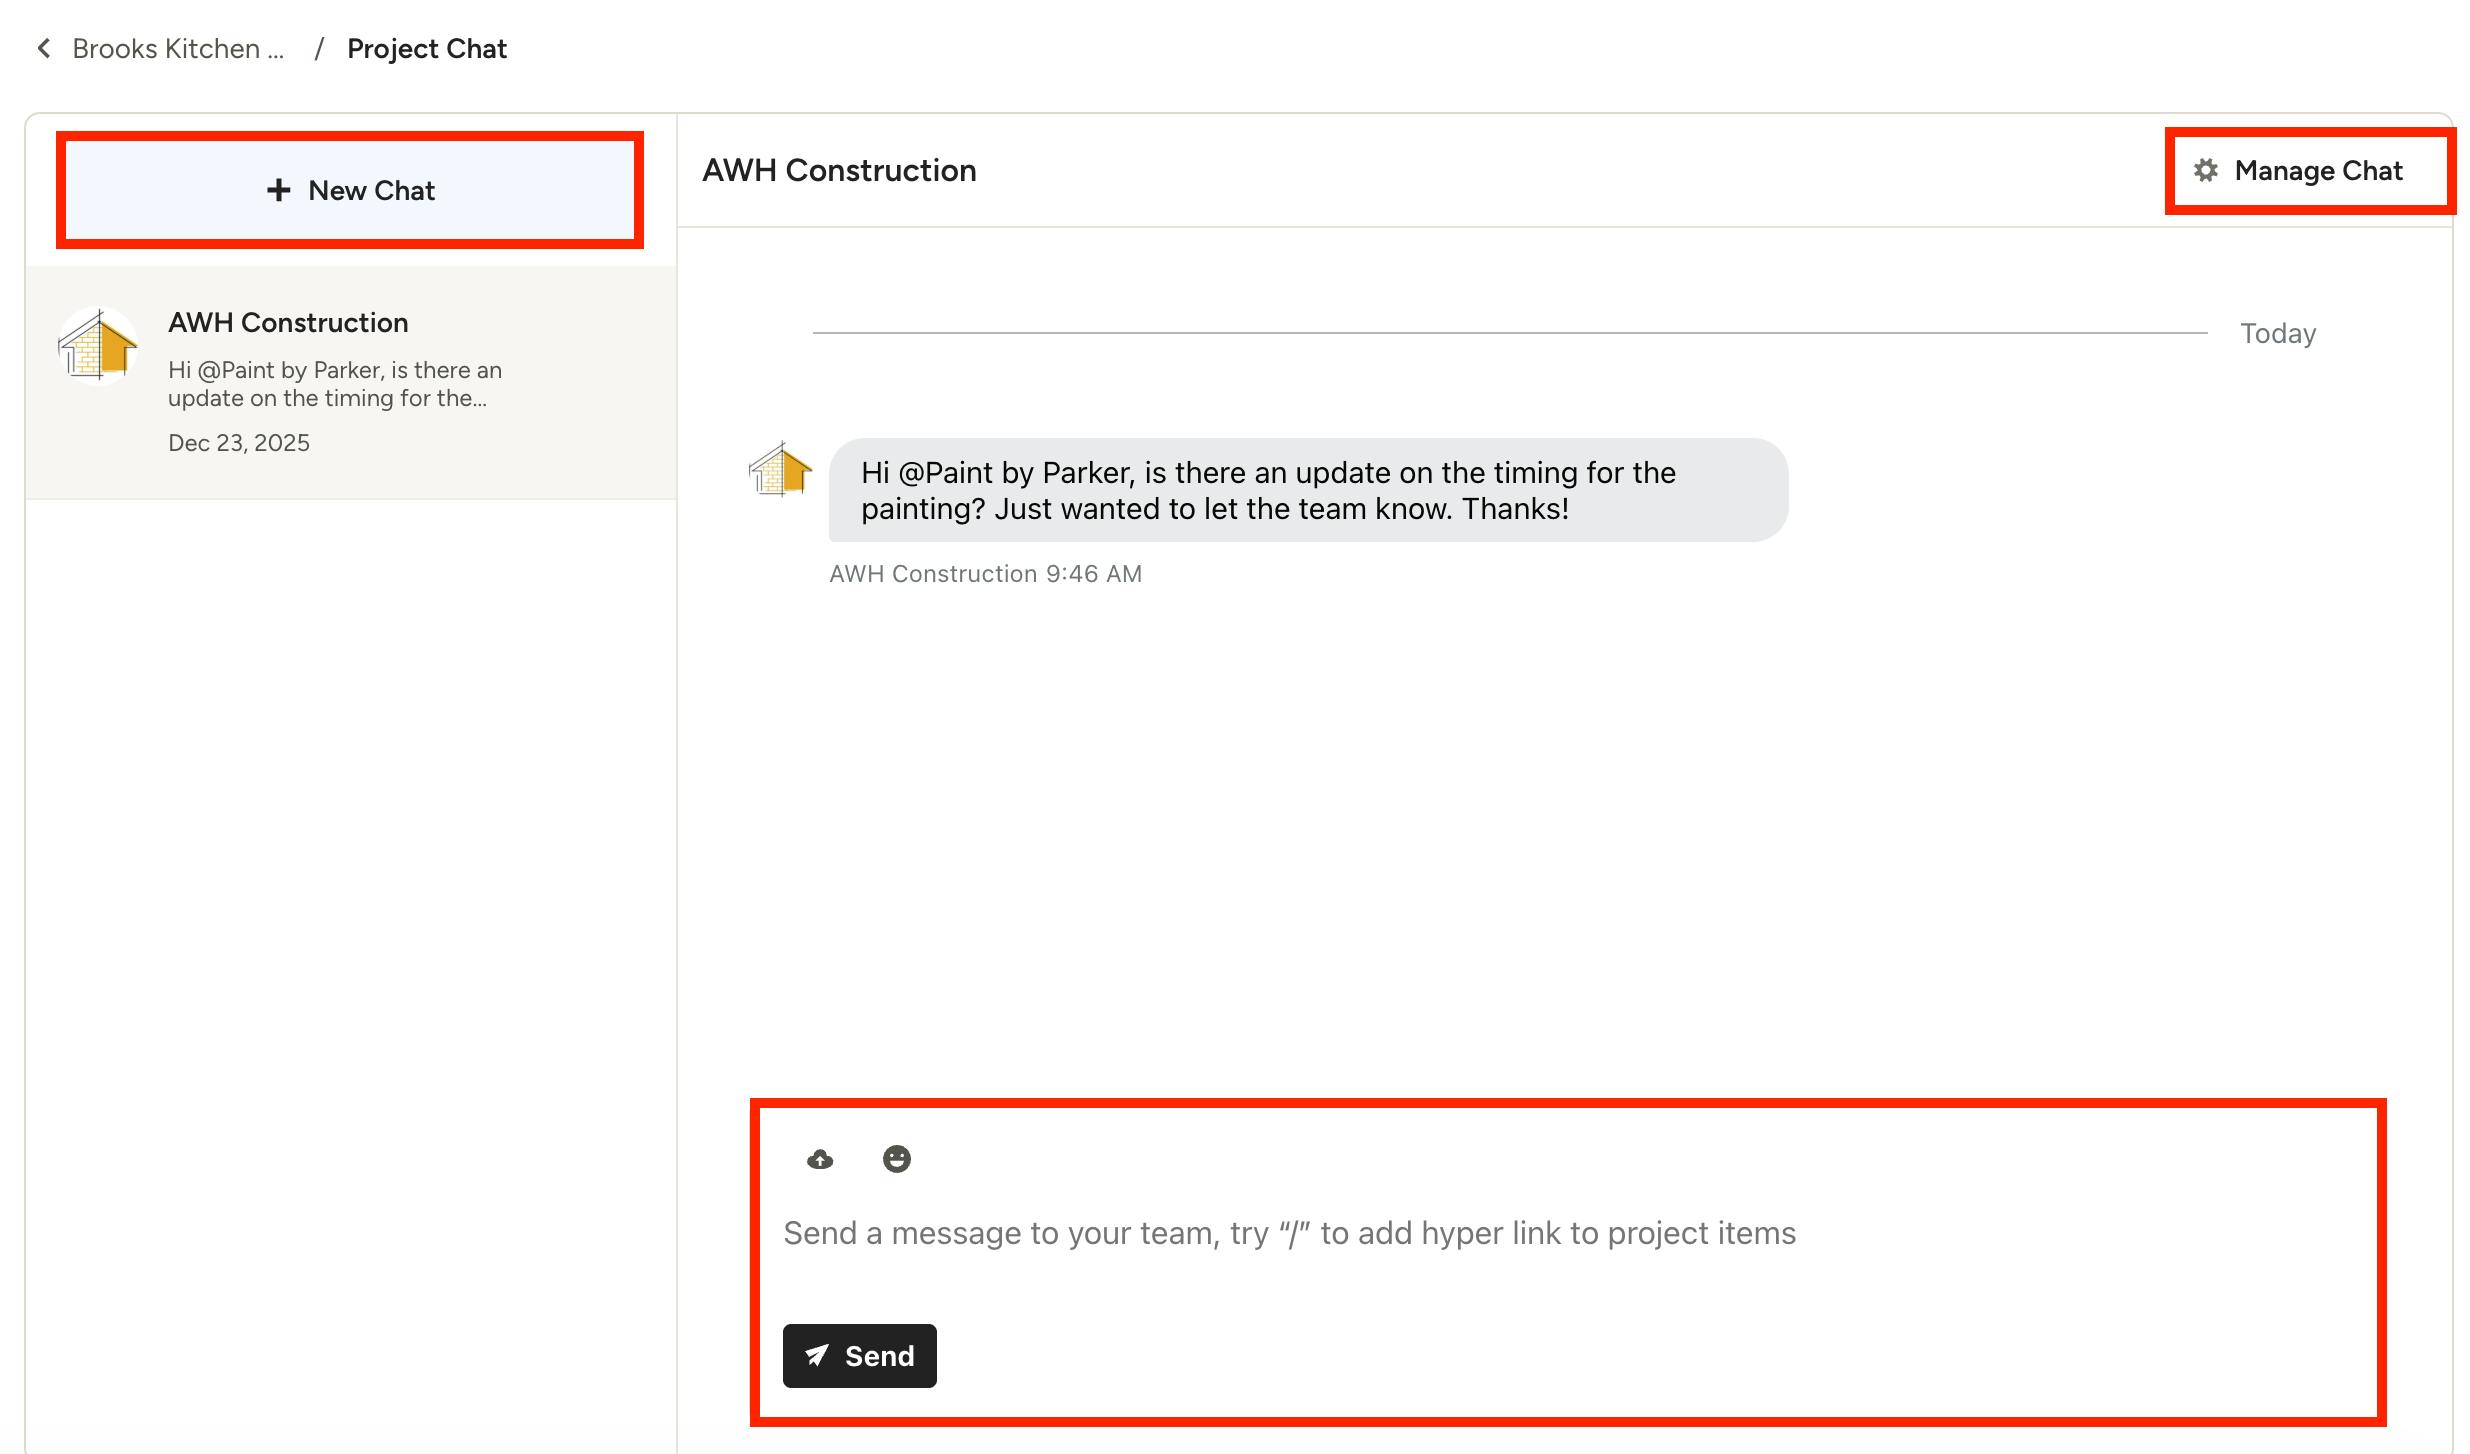
Task: Click the sender avatar next to message
Action: [x=779, y=469]
